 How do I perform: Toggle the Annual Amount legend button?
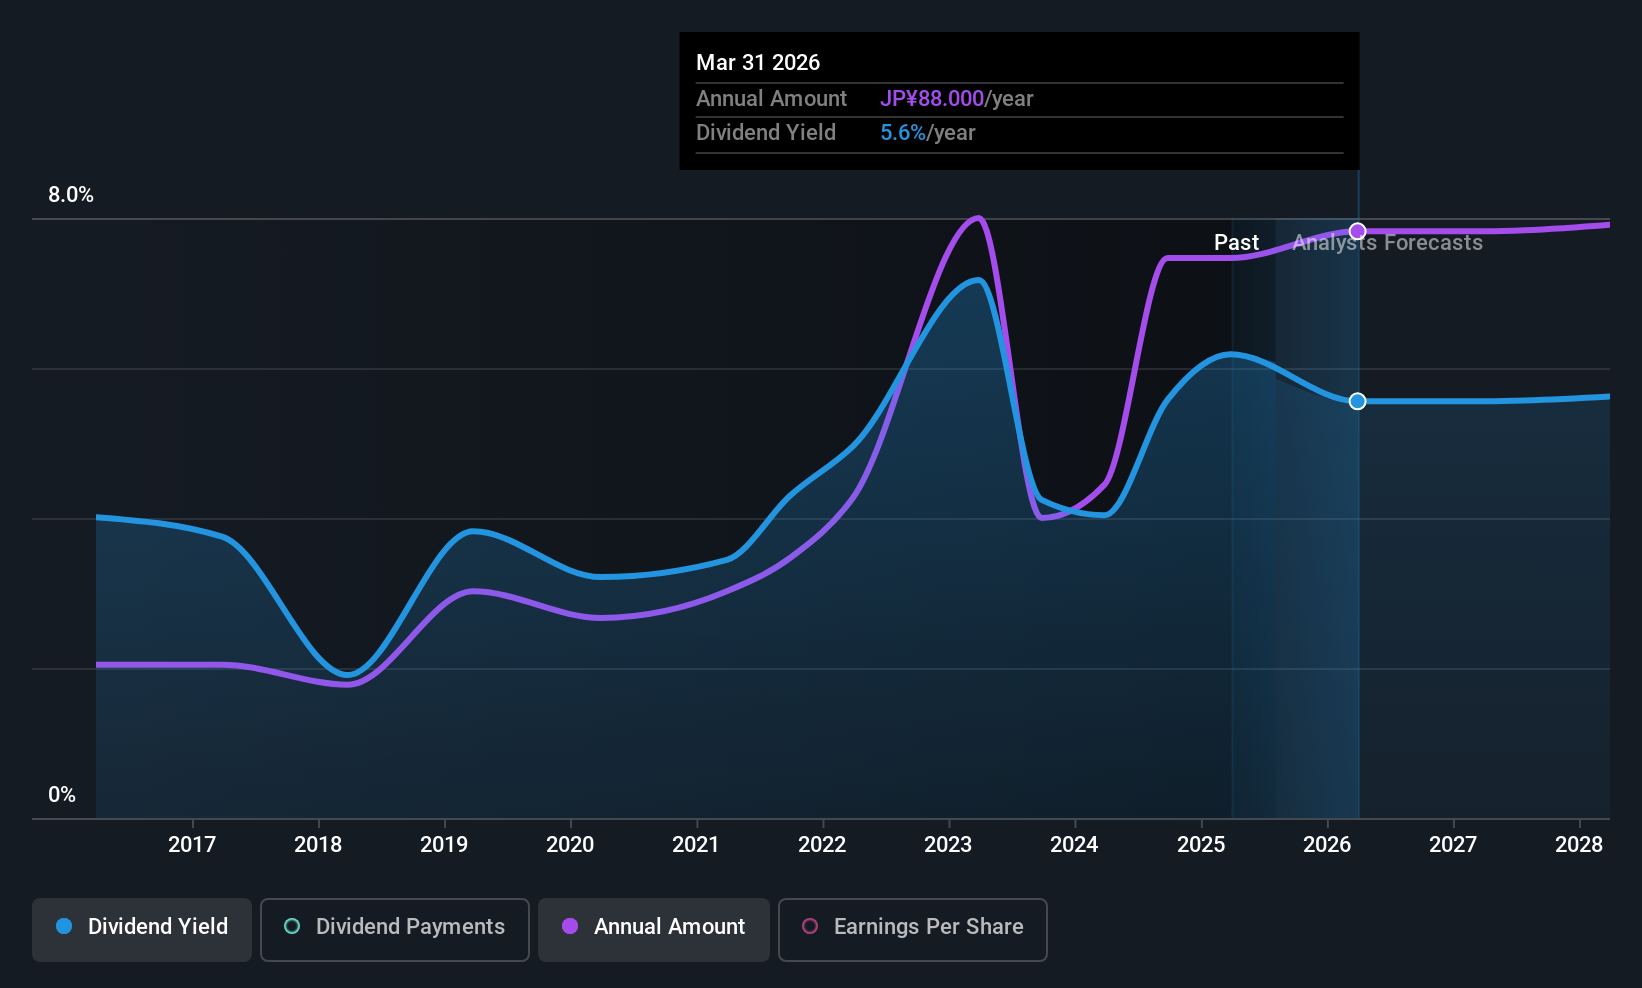pos(654,927)
